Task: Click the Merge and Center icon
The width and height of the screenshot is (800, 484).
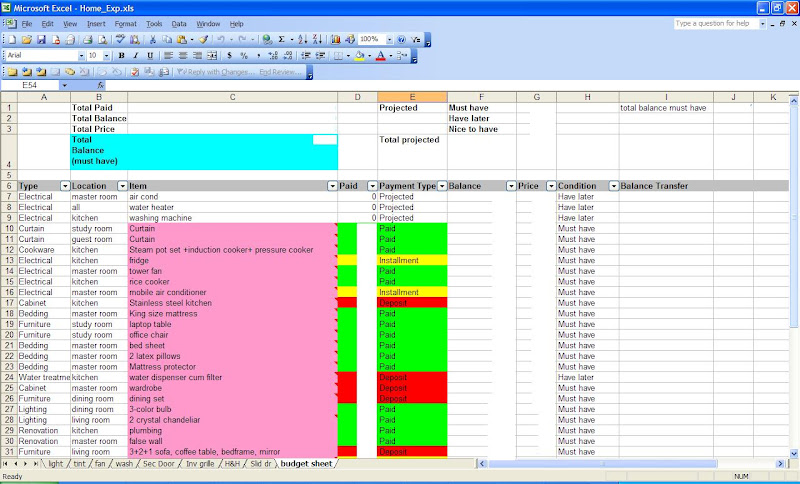Action: pos(213,56)
